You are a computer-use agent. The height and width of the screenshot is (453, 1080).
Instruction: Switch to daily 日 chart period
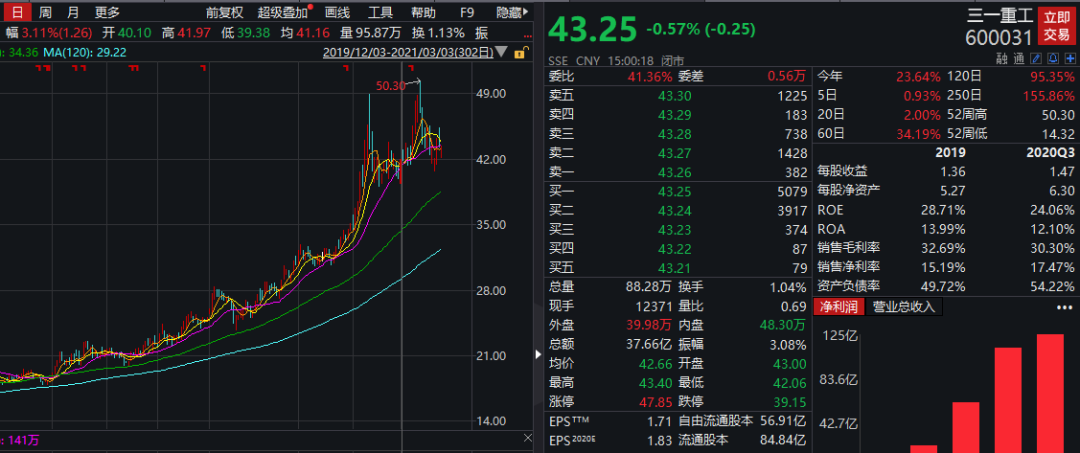click(18, 12)
